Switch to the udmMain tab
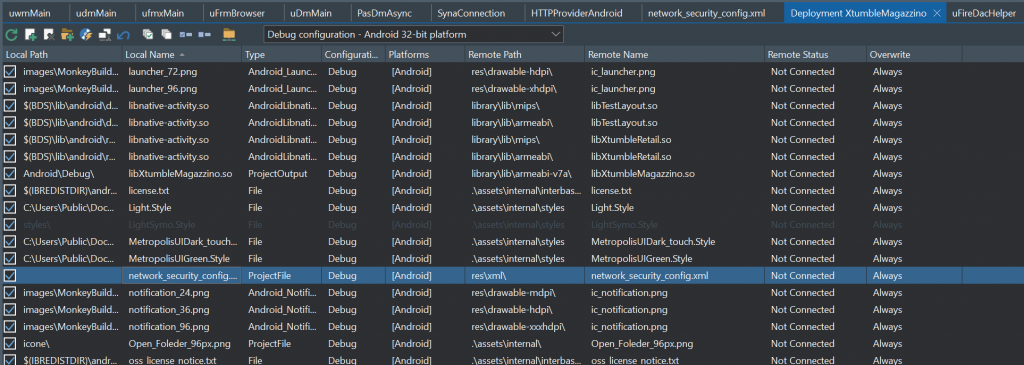The width and height of the screenshot is (1024, 365). pos(96,13)
